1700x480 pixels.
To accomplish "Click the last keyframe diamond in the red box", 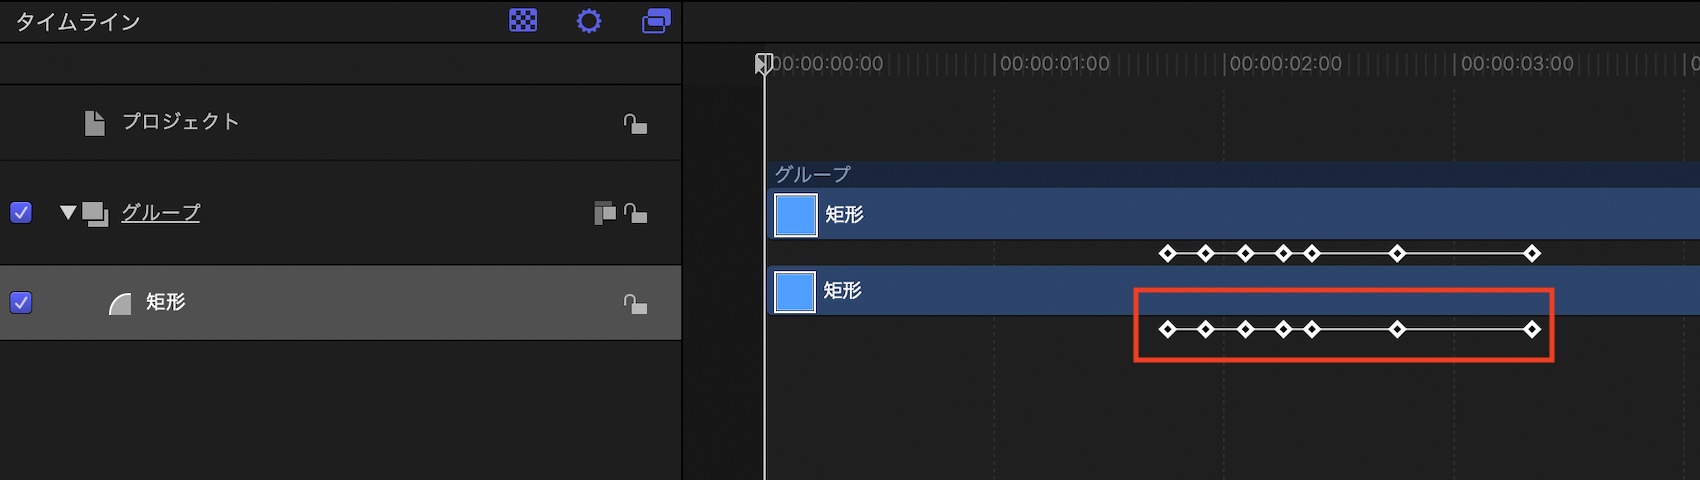I will coord(1532,329).
